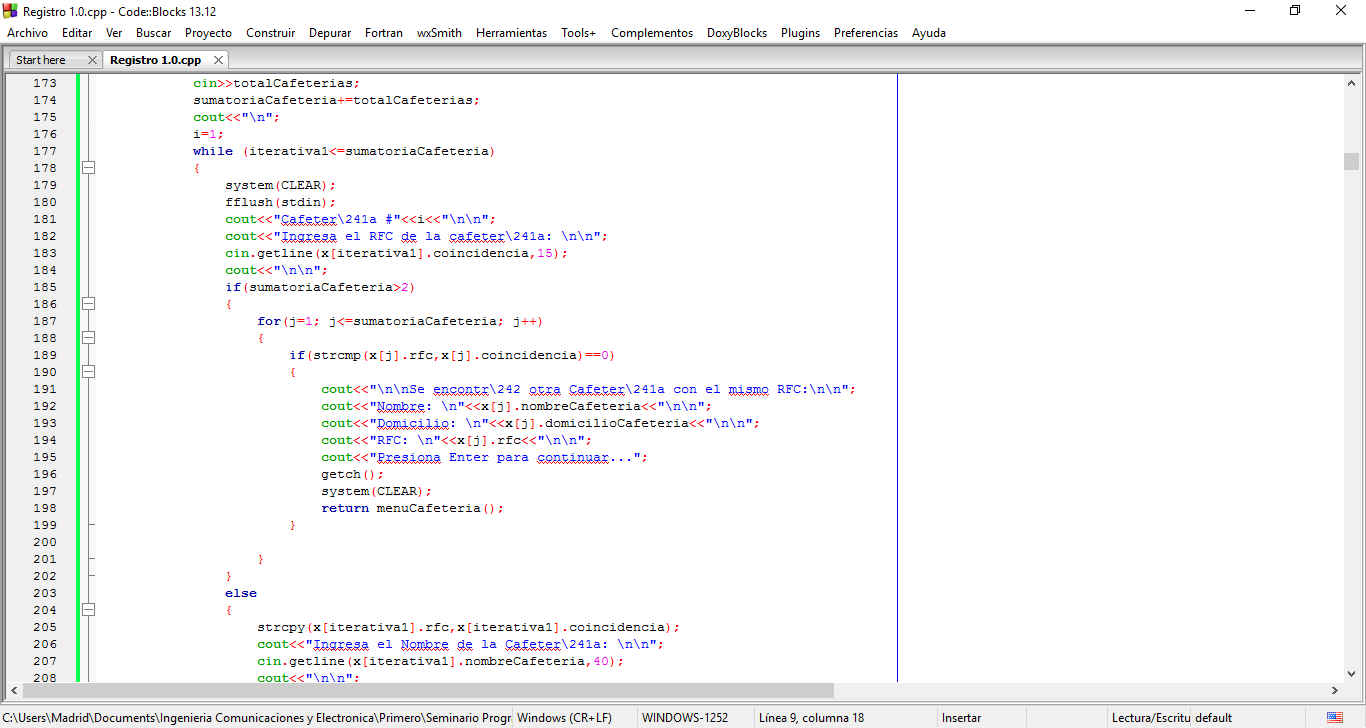Close the Start here tab
The image size is (1366, 728).
92,60
